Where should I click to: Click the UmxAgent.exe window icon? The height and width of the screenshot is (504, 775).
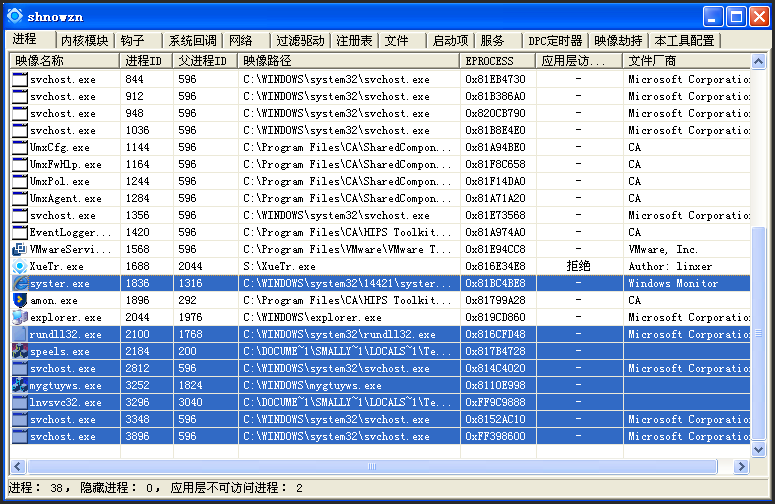(x=20, y=198)
